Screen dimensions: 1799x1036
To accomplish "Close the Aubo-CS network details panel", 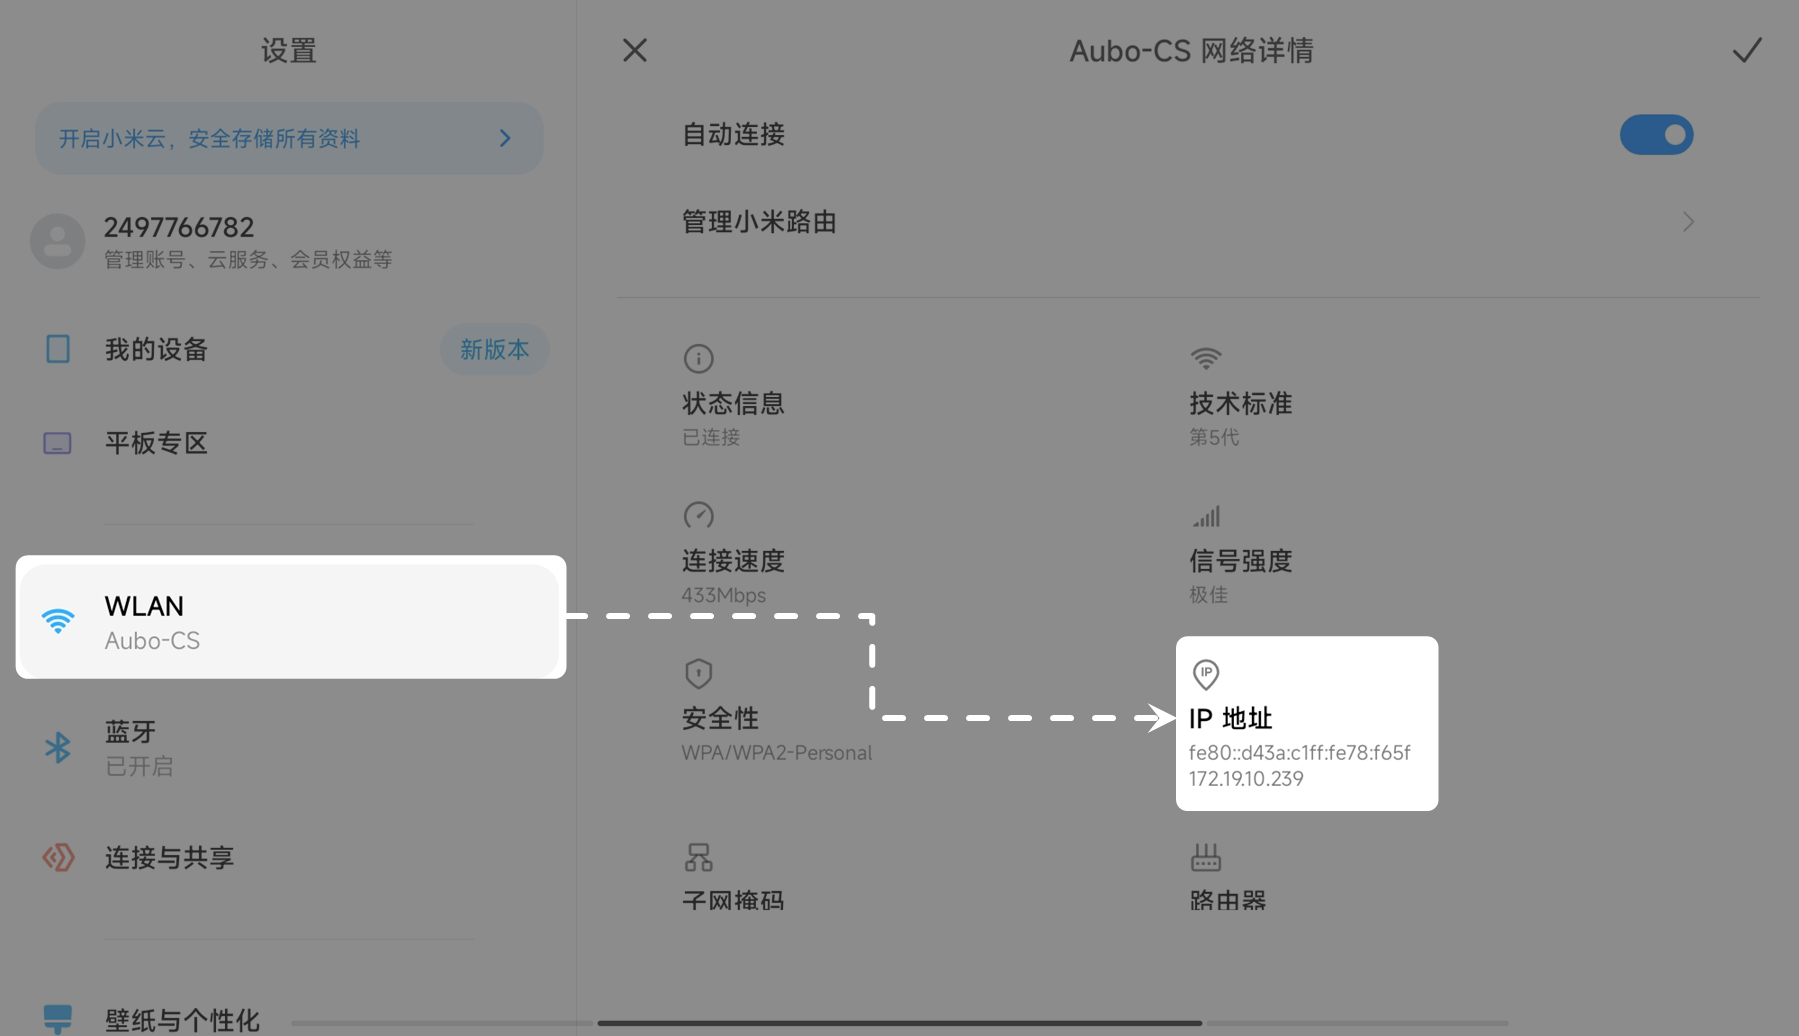I will (x=634, y=50).
